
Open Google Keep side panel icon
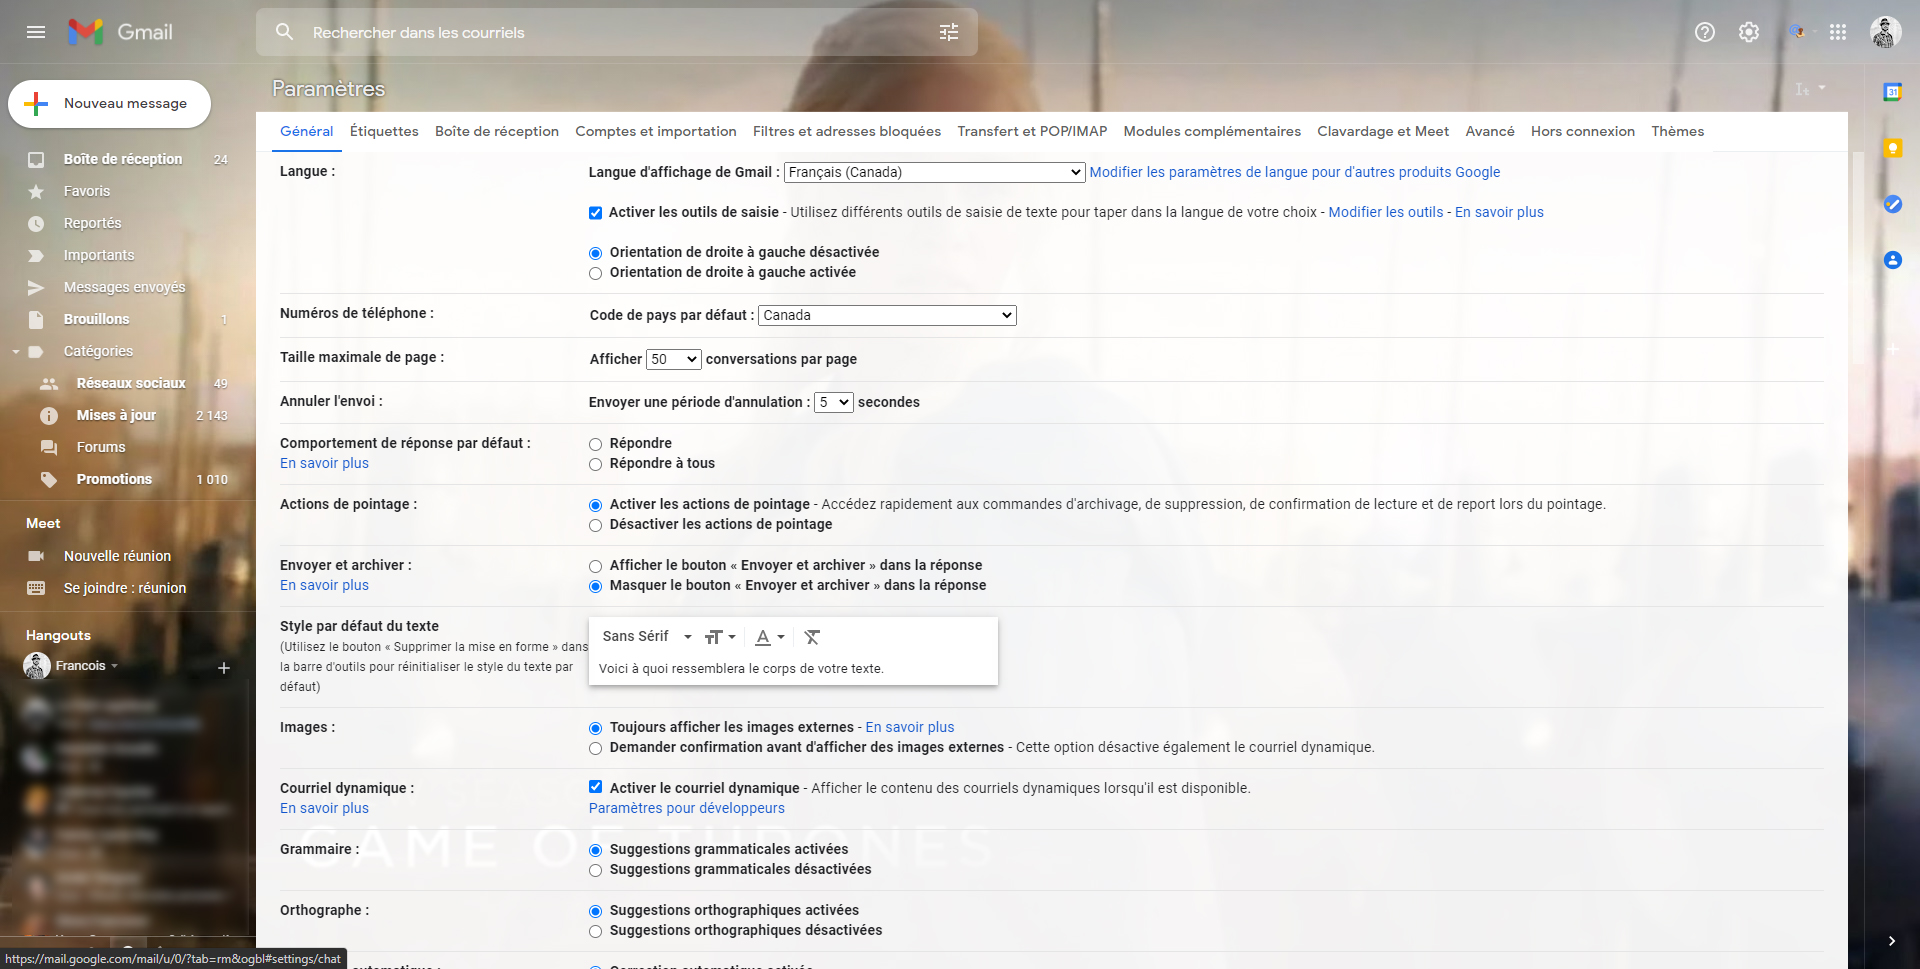coord(1892,148)
